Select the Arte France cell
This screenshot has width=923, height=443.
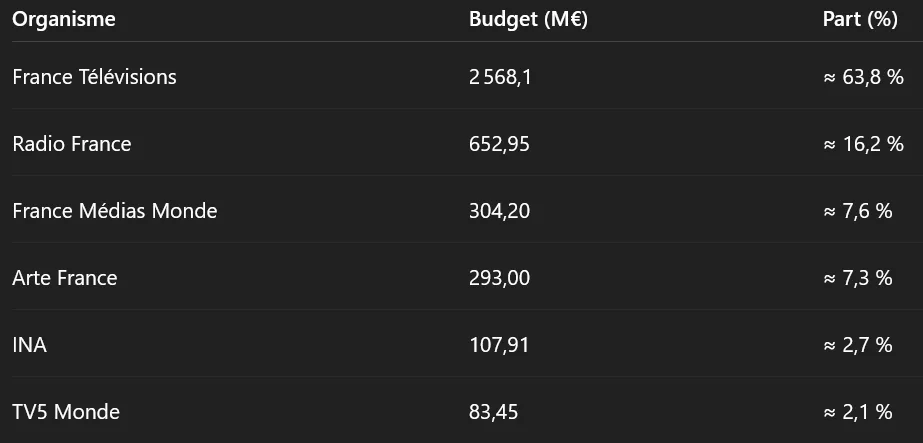65,278
